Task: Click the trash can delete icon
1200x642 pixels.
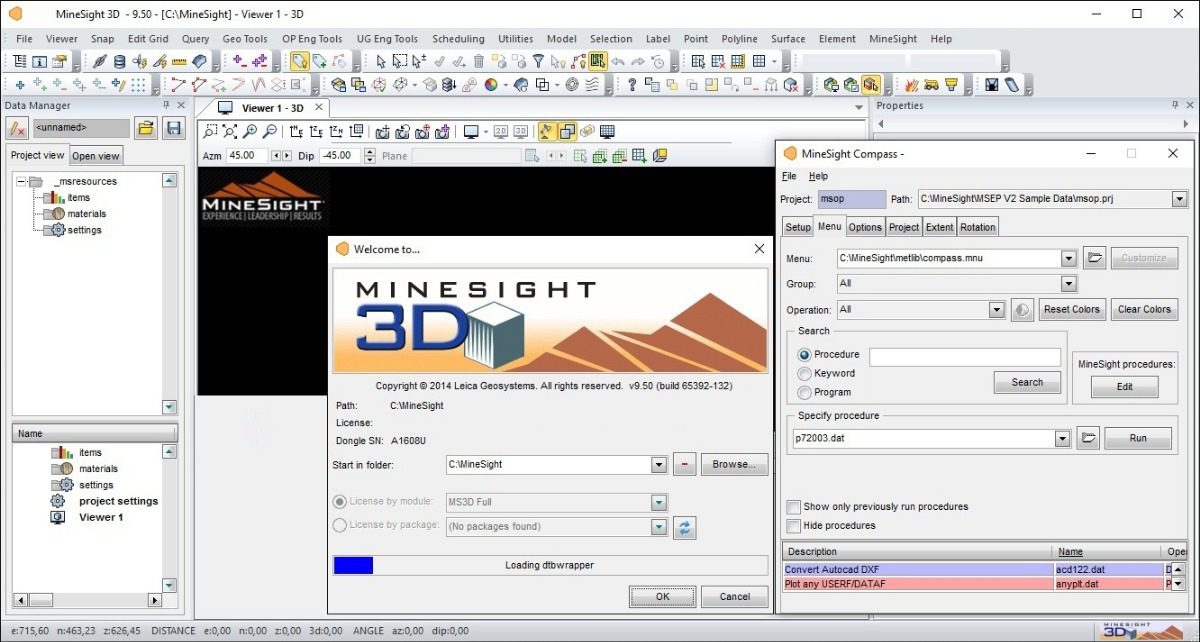Action: (478, 62)
